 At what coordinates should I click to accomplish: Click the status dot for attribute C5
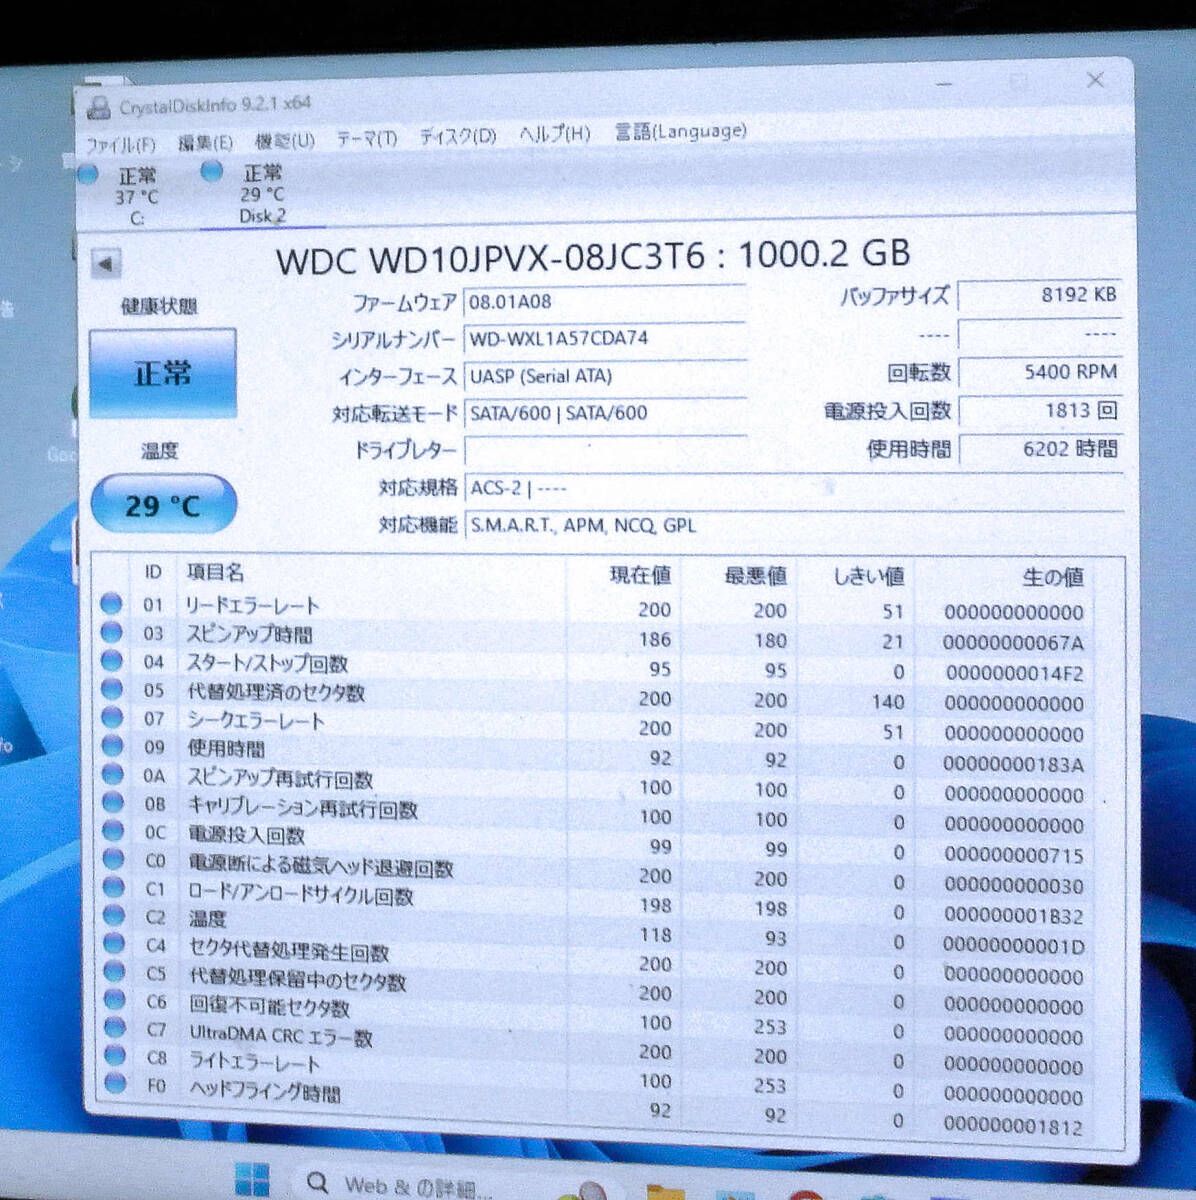click(114, 971)
